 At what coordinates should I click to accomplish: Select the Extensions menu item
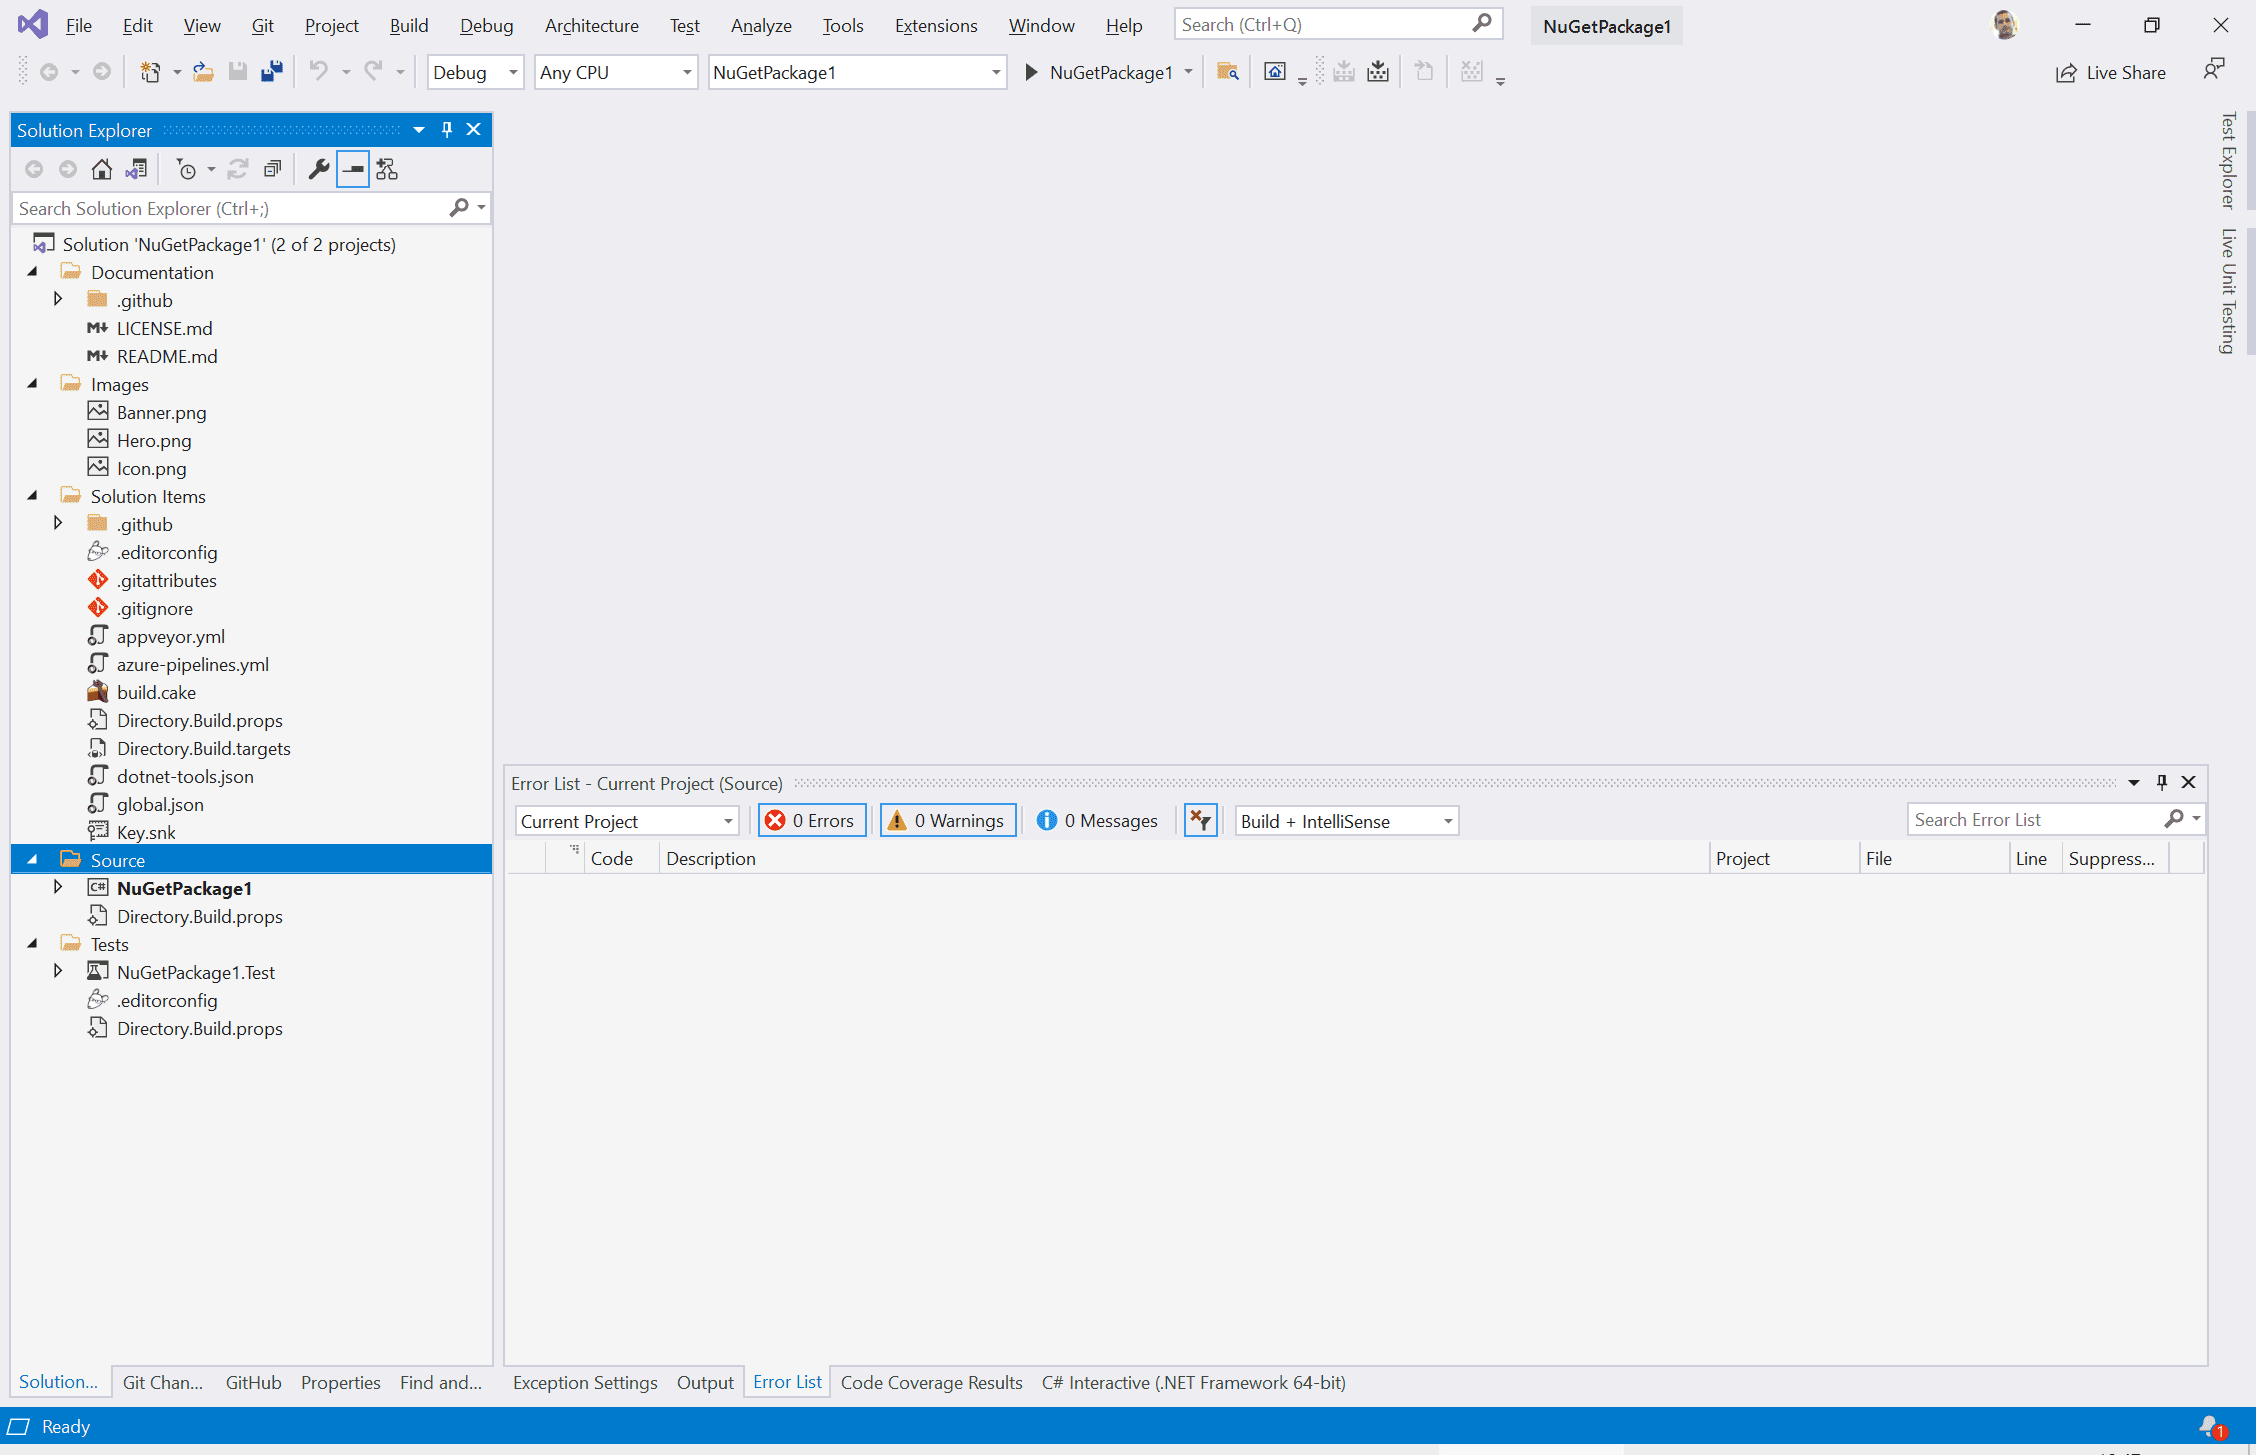pyautogui.click(x=936, y=23)
